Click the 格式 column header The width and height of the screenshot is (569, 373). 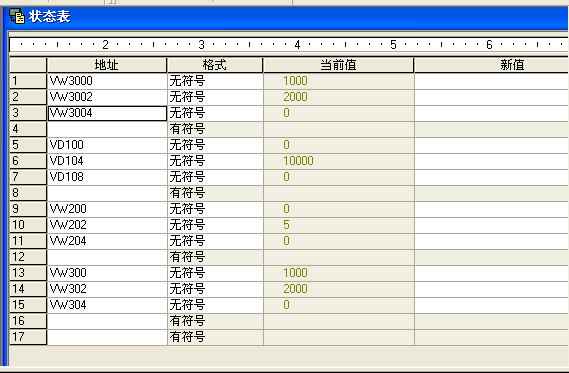coord(215,65)
